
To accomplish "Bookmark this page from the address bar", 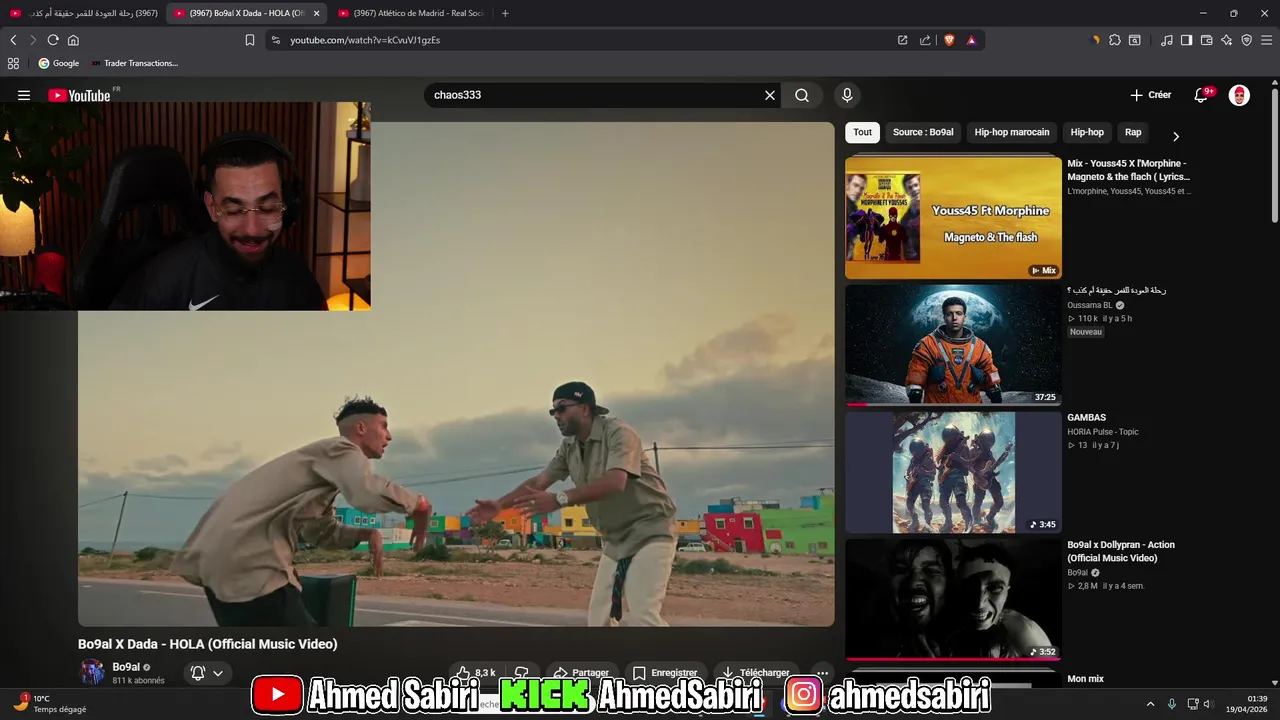I will tap(250, 40).
